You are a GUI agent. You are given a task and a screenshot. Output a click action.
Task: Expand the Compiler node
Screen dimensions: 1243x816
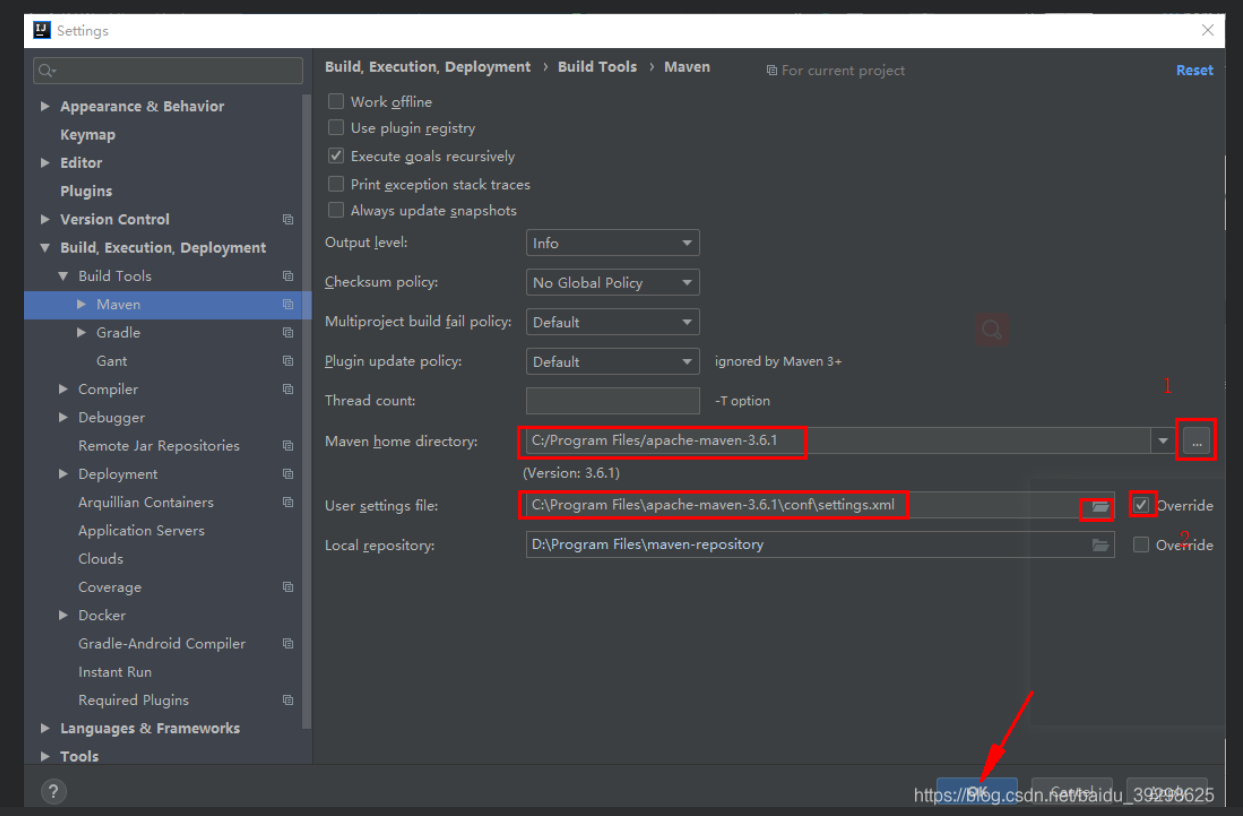click(x=63, y=389)
